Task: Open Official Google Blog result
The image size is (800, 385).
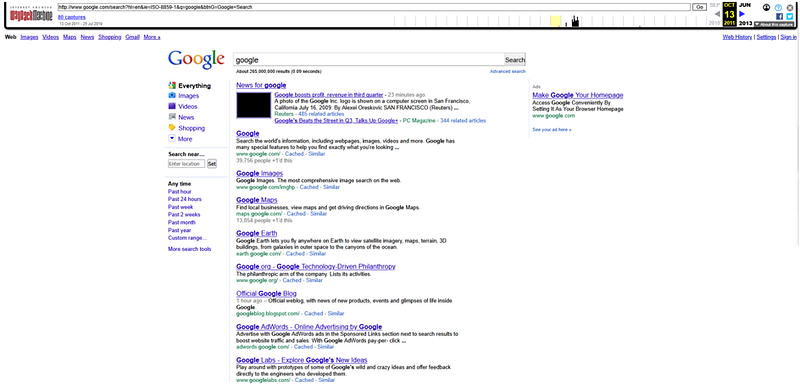Action: (266, 293)
